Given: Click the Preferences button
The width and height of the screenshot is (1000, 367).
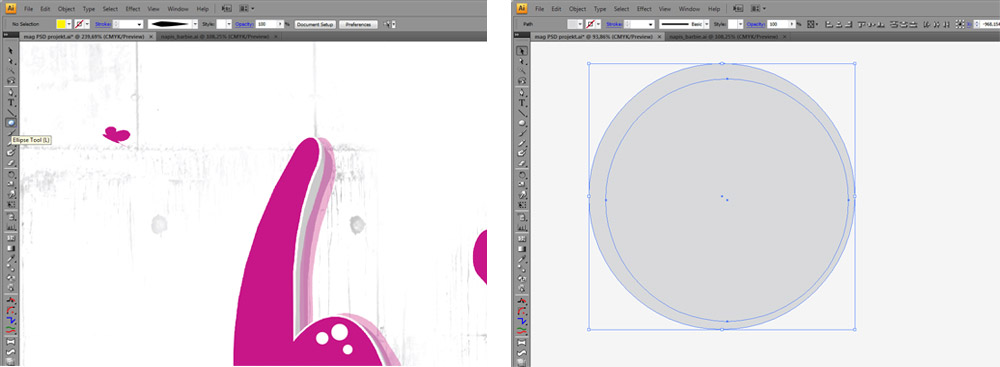Looking at the screenshot, I should 358,24.
